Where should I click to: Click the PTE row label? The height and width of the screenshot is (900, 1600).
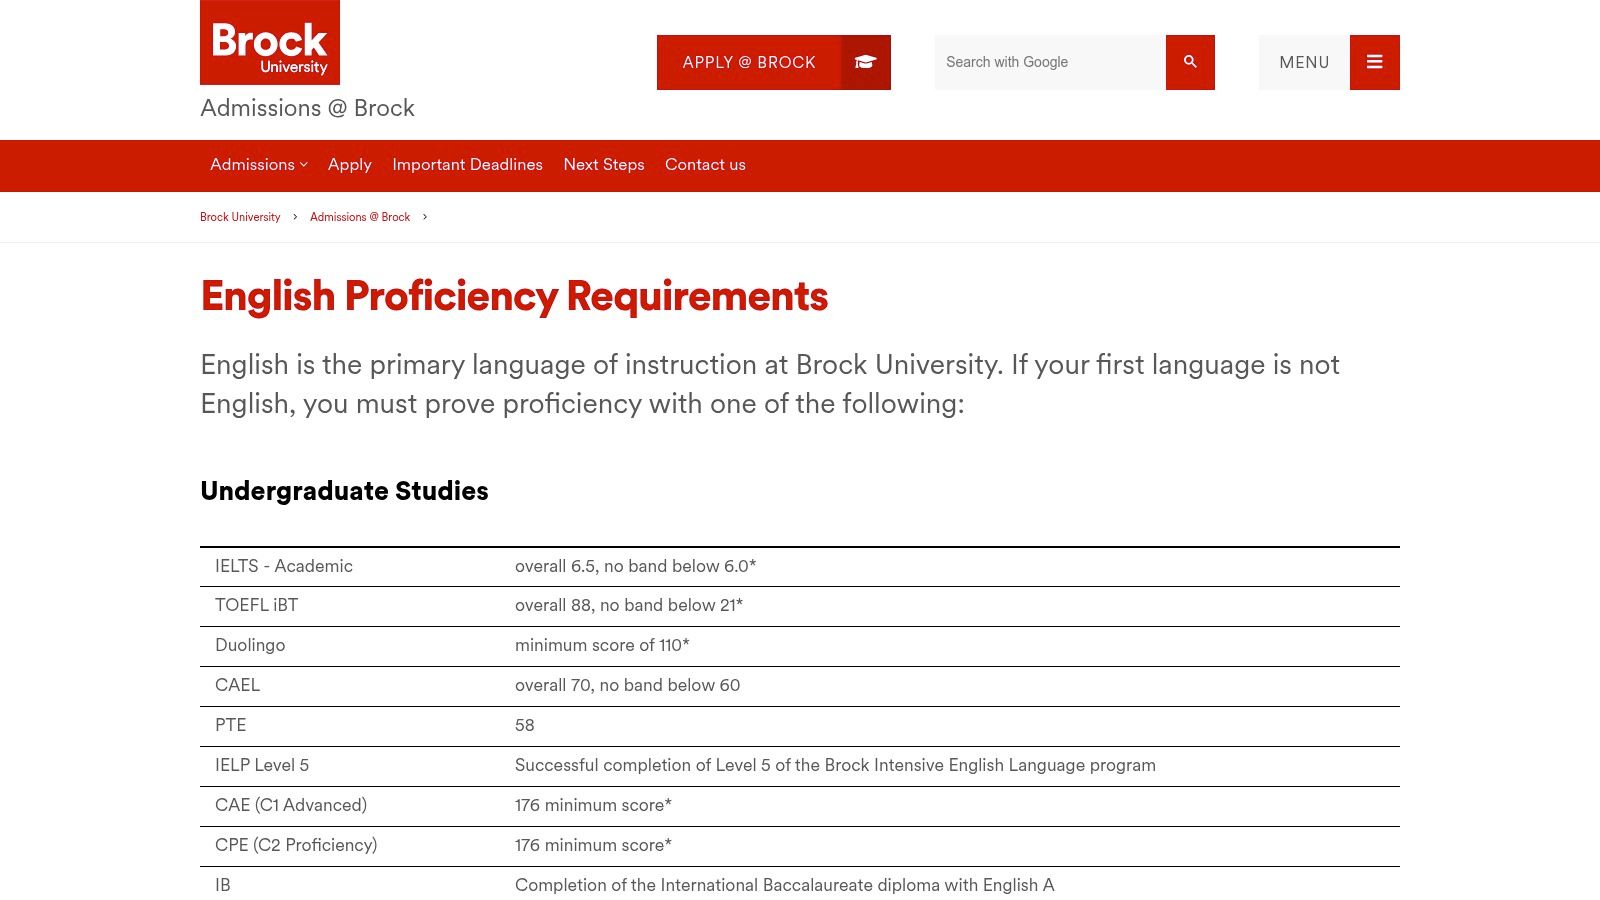click(230, 725)
